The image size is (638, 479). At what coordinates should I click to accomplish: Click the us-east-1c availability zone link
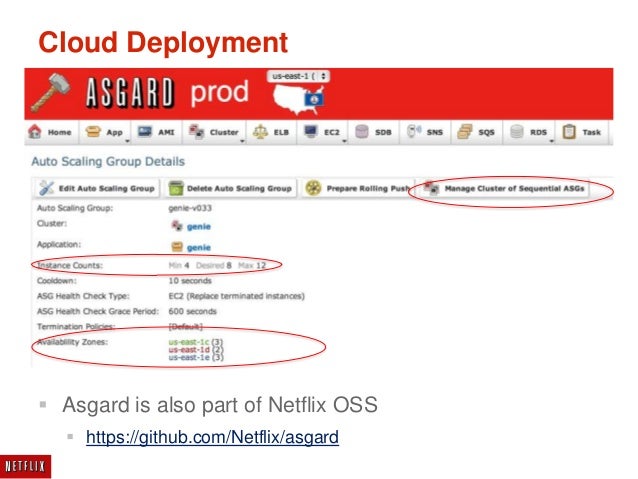tap(189, 342)
